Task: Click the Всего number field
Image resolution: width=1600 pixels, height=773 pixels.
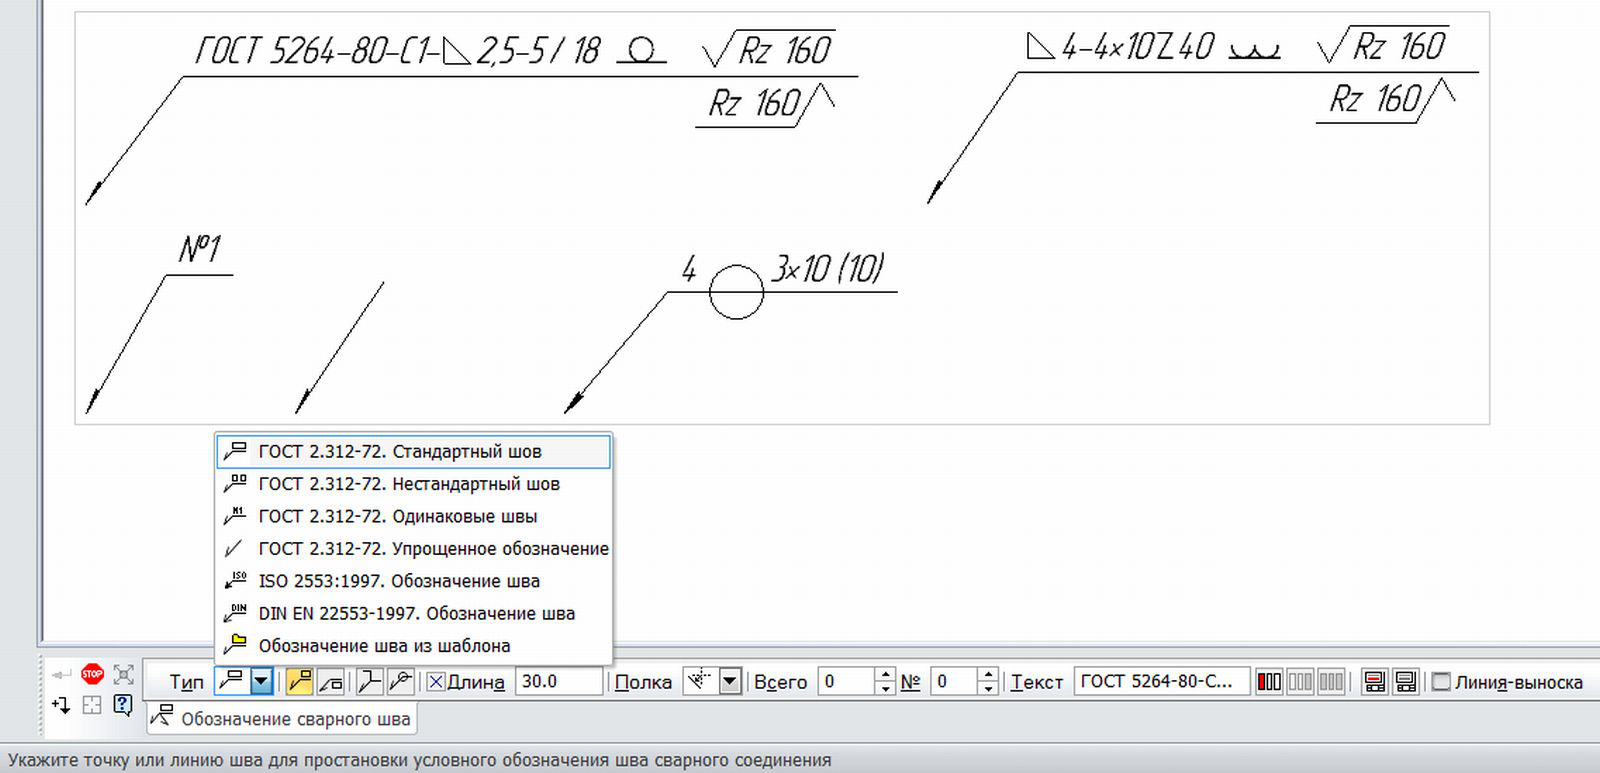Action: tap(846, 682)
